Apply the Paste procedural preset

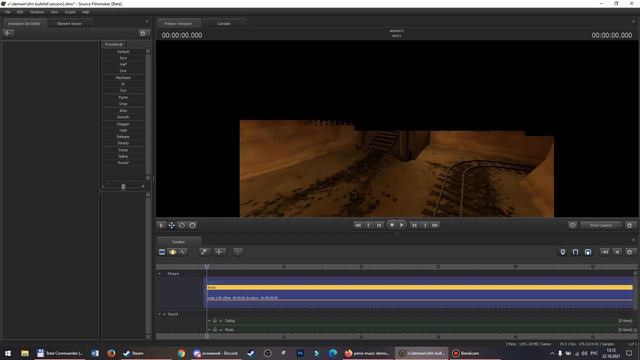(123, 97)
